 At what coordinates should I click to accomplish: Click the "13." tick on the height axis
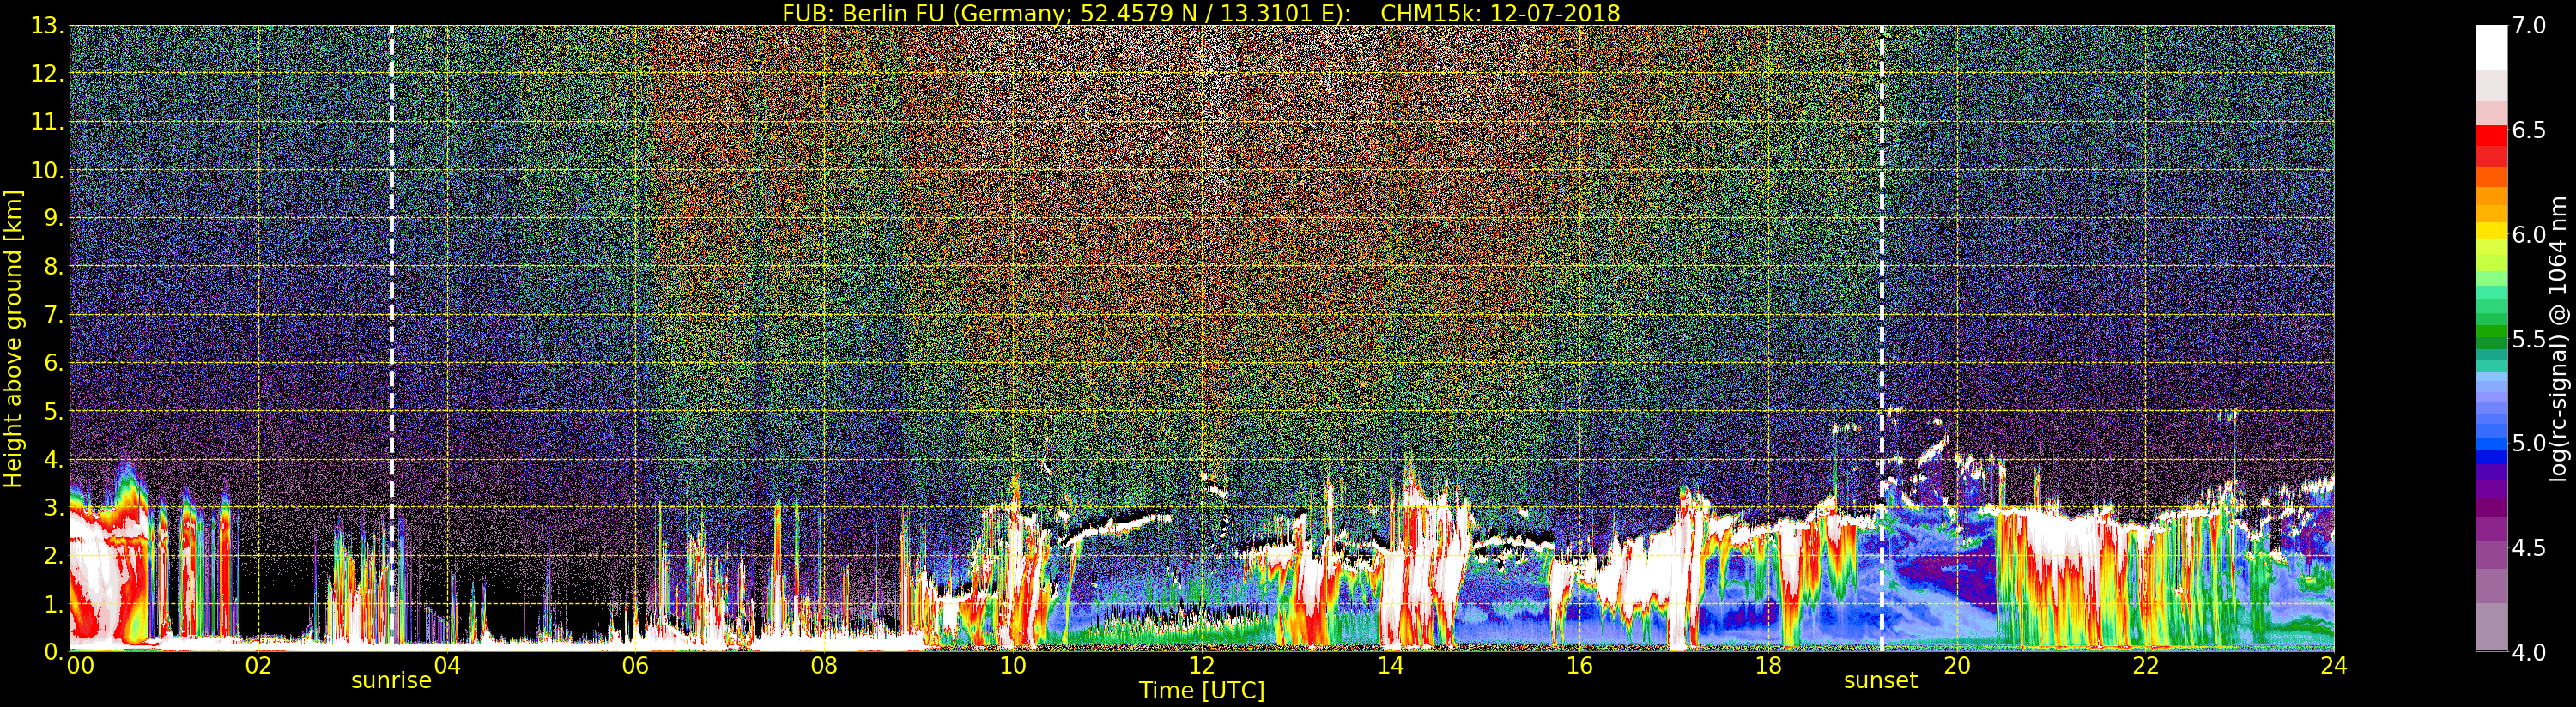point(48,26)
